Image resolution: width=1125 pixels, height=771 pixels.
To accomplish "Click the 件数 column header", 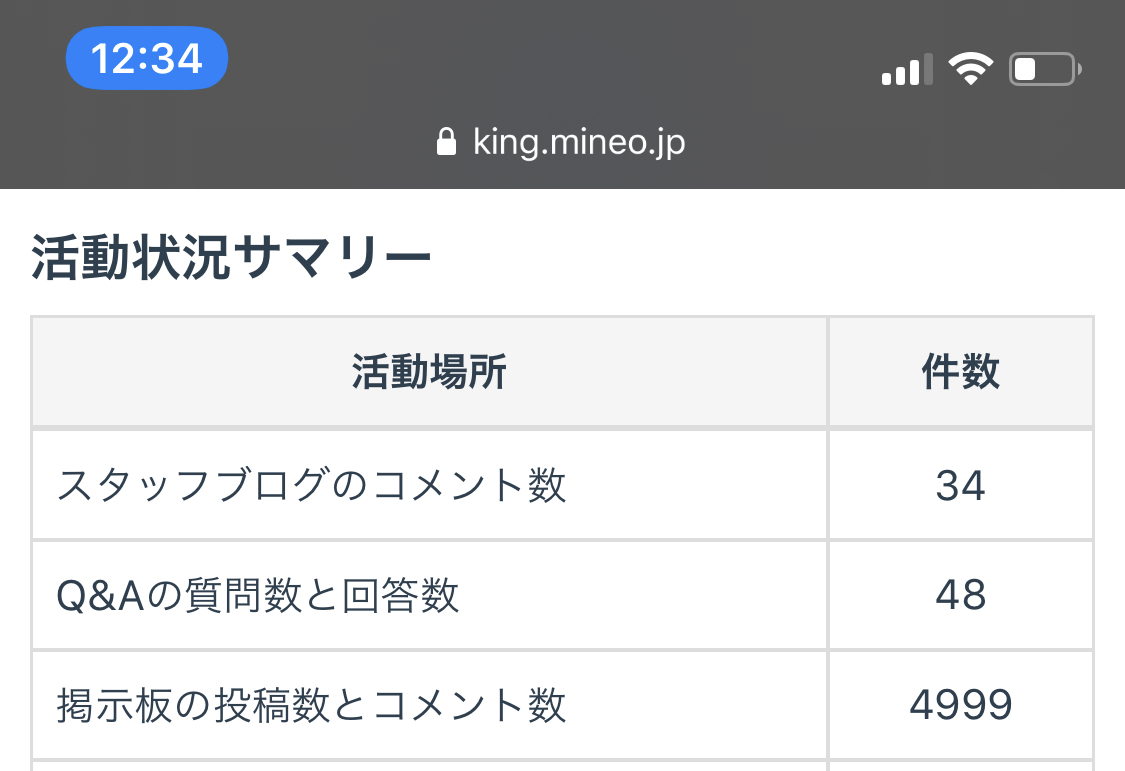I will (x=960, y=372).
